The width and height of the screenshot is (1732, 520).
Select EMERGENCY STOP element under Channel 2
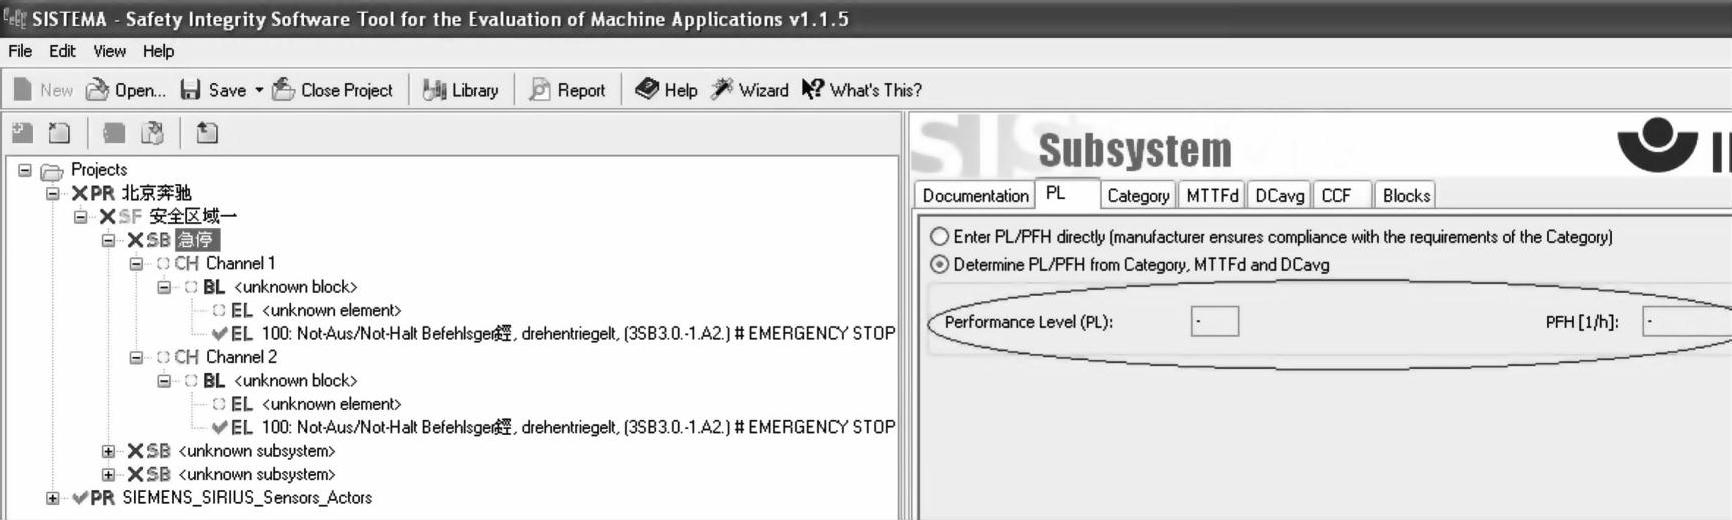[x=578, y=427]
